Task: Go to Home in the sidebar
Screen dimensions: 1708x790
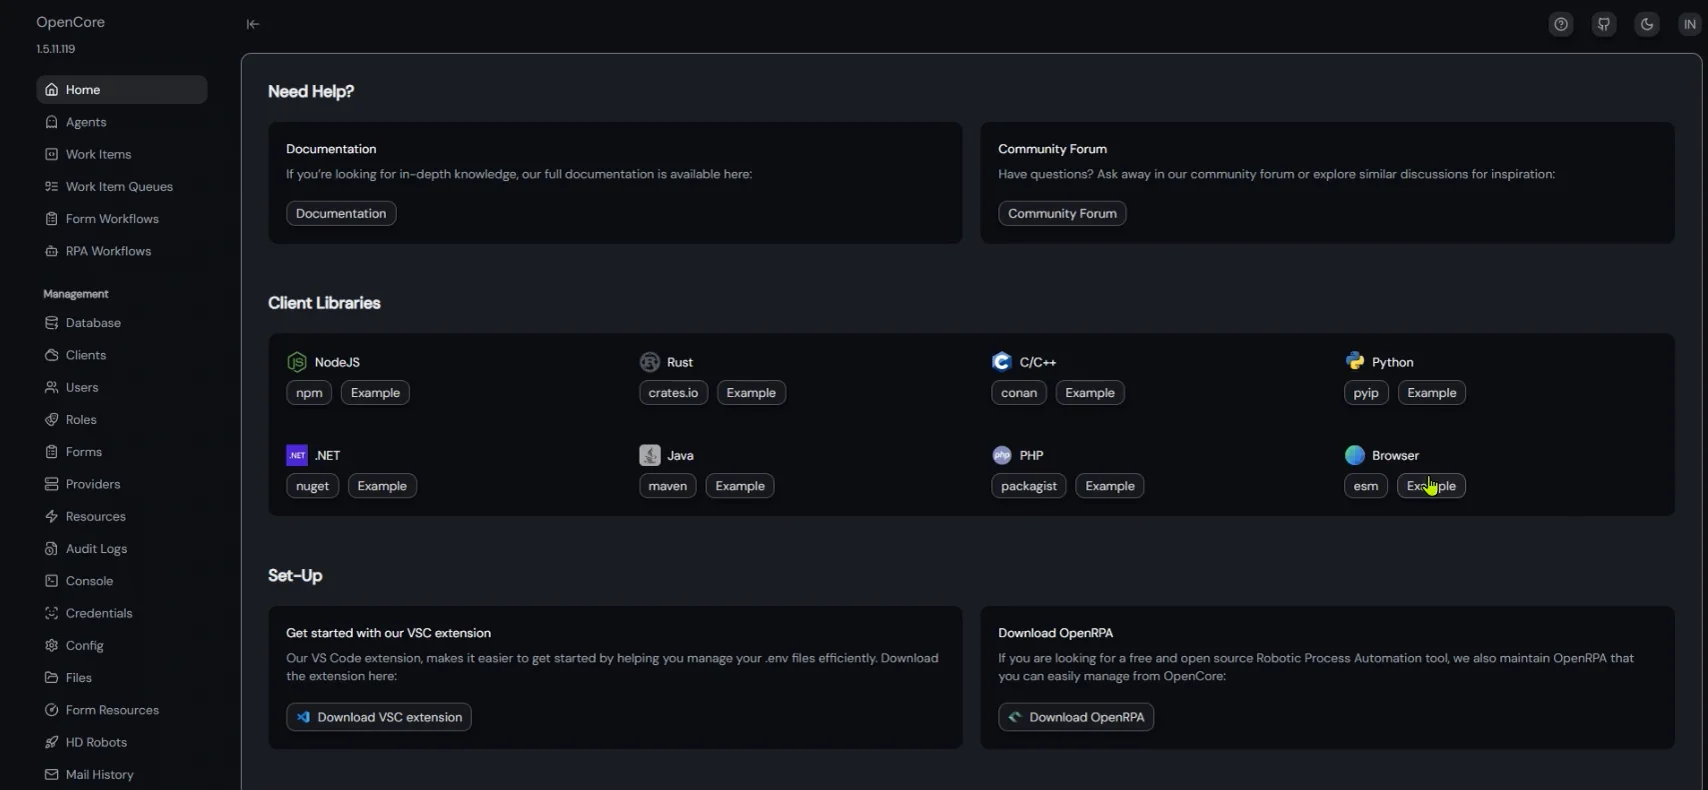Action: click(122, 90)
